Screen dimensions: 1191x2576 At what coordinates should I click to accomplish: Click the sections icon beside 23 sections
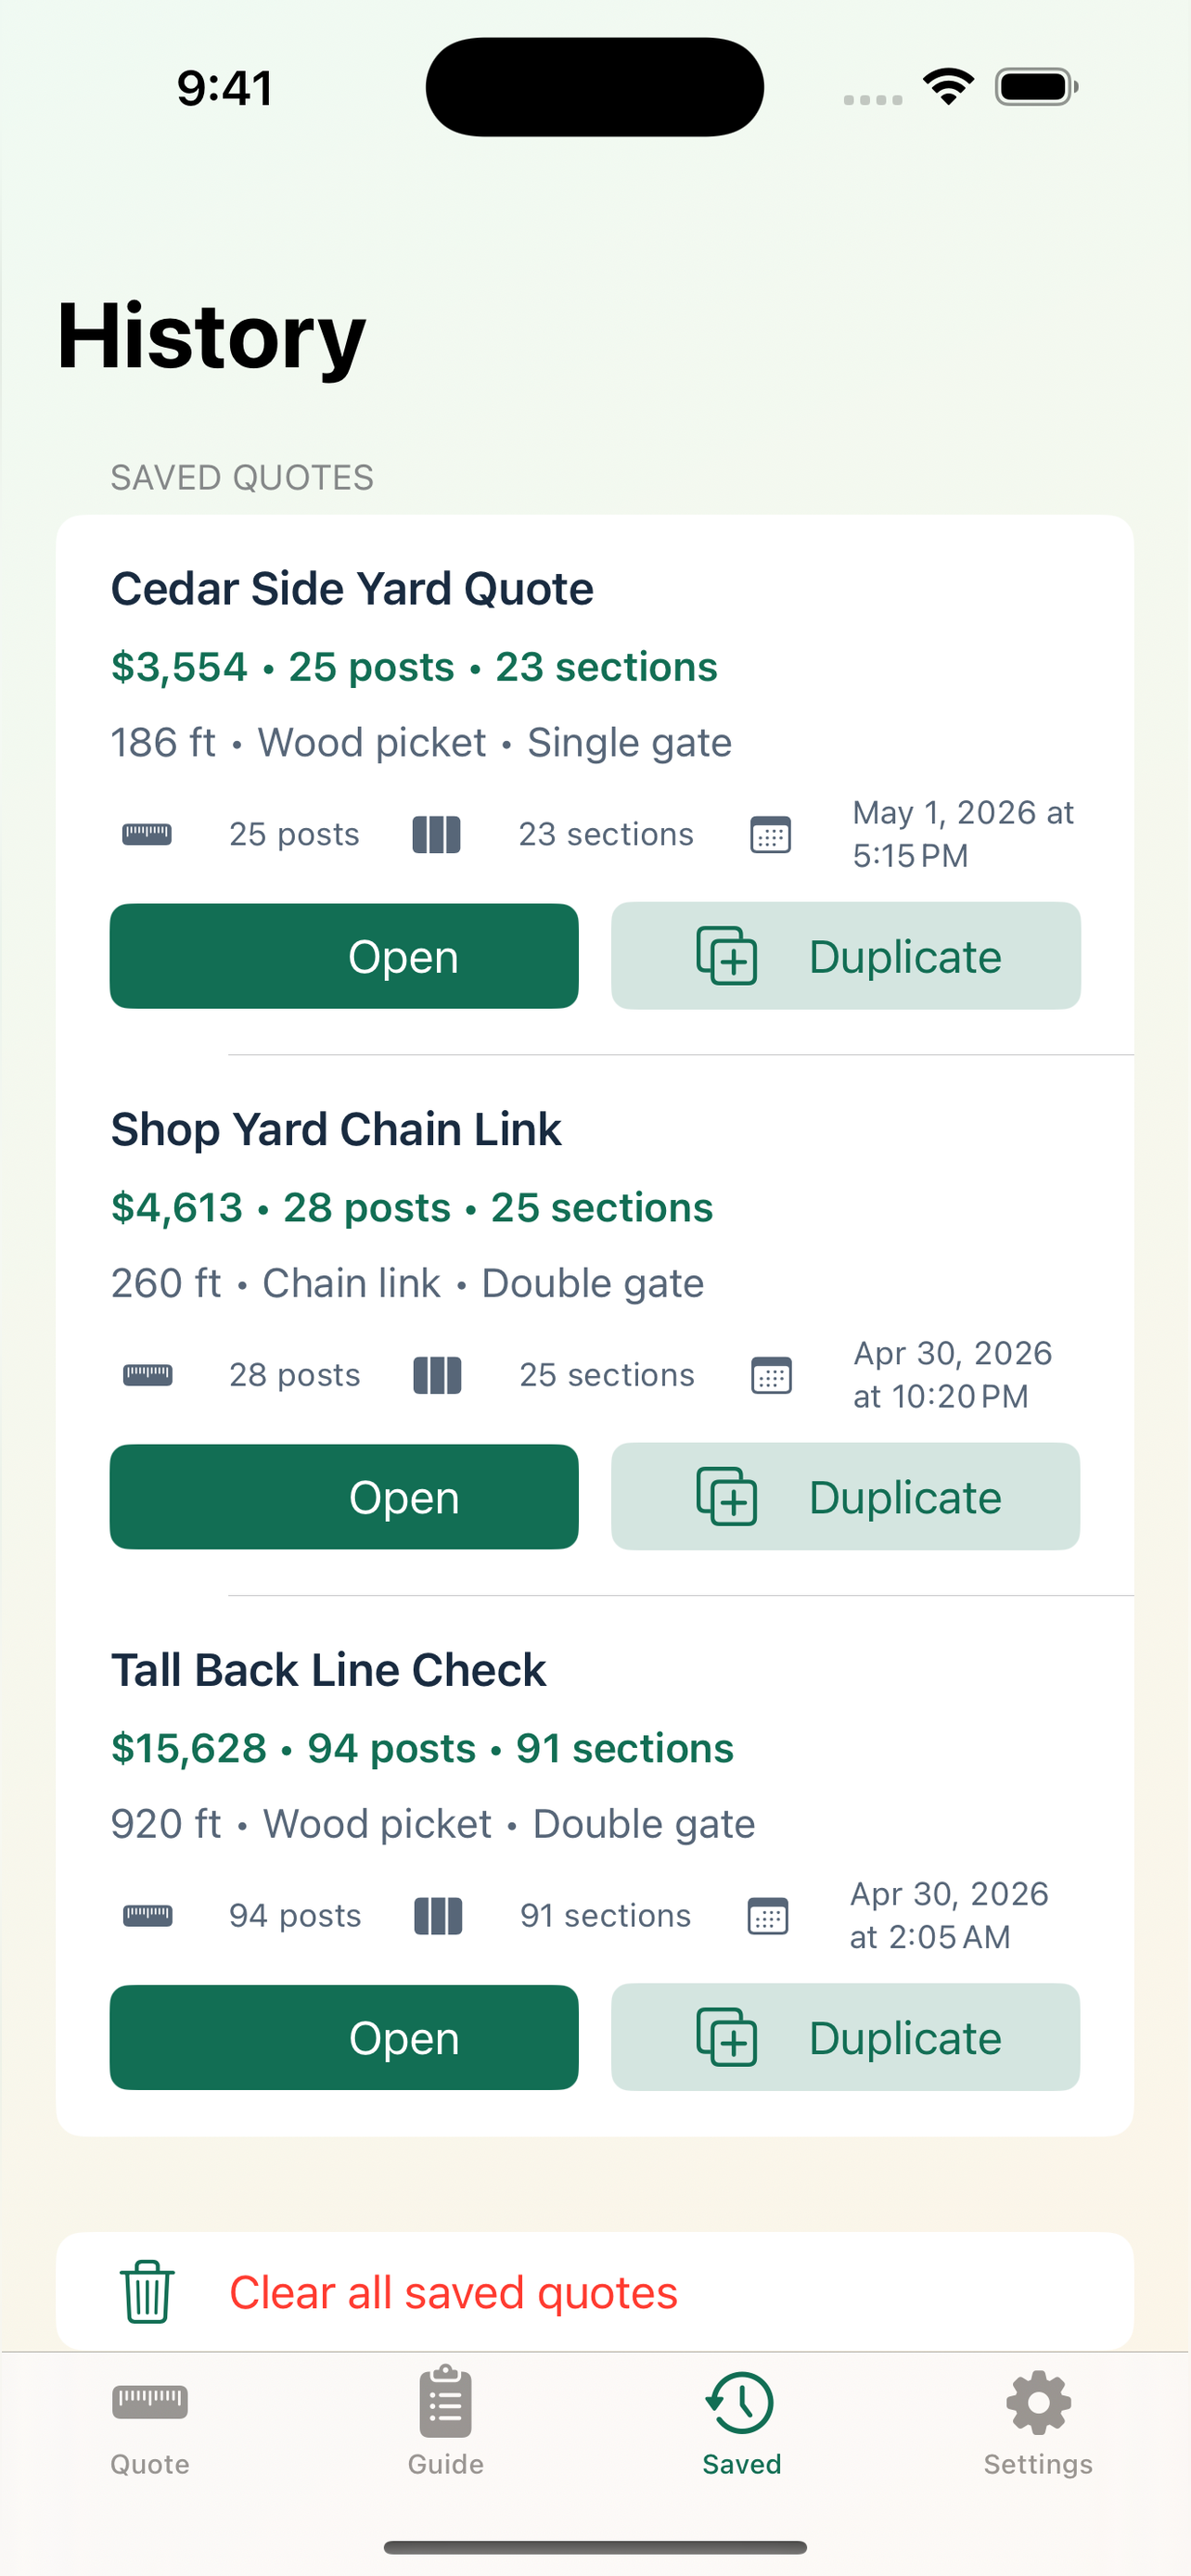437,834
